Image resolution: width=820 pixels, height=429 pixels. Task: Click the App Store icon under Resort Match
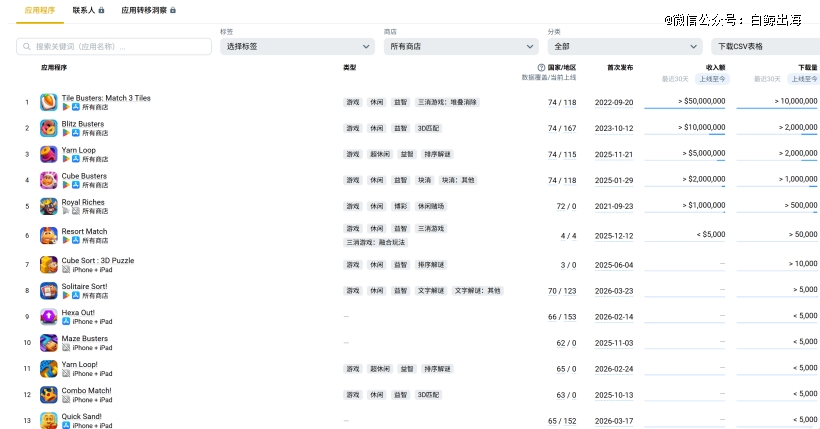click(x=76, y=240)
